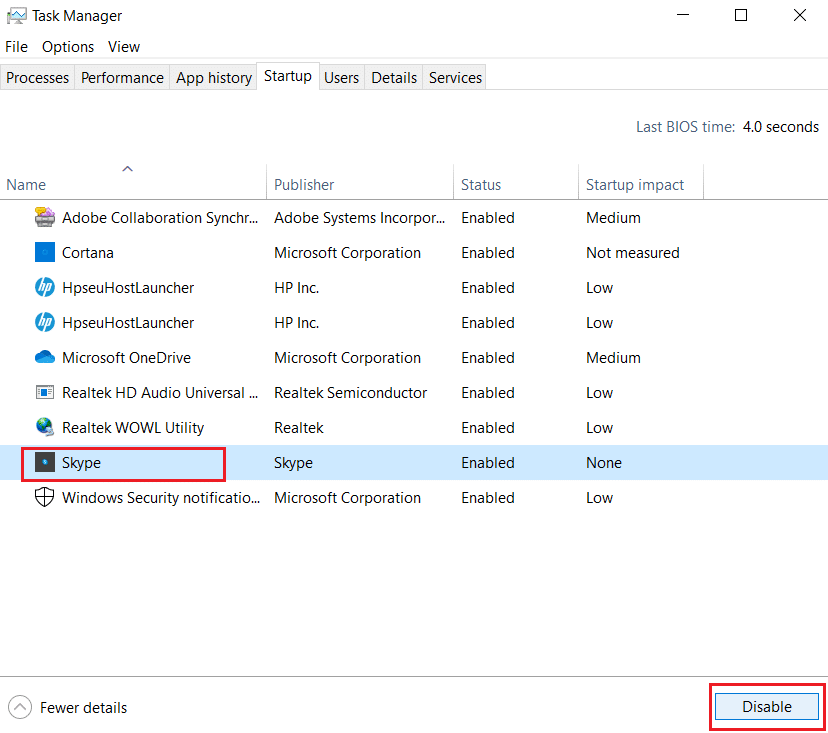This screenshot has height=733, width=828.
Task: Sort by the Startup impact column
Action: click(634, 184)
